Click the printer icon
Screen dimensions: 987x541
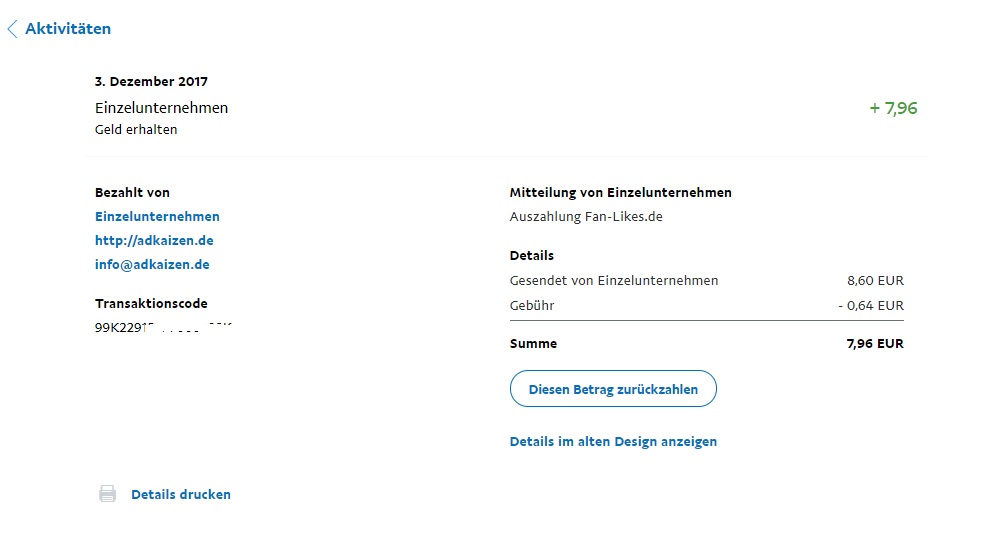click(x=107, y=494)
